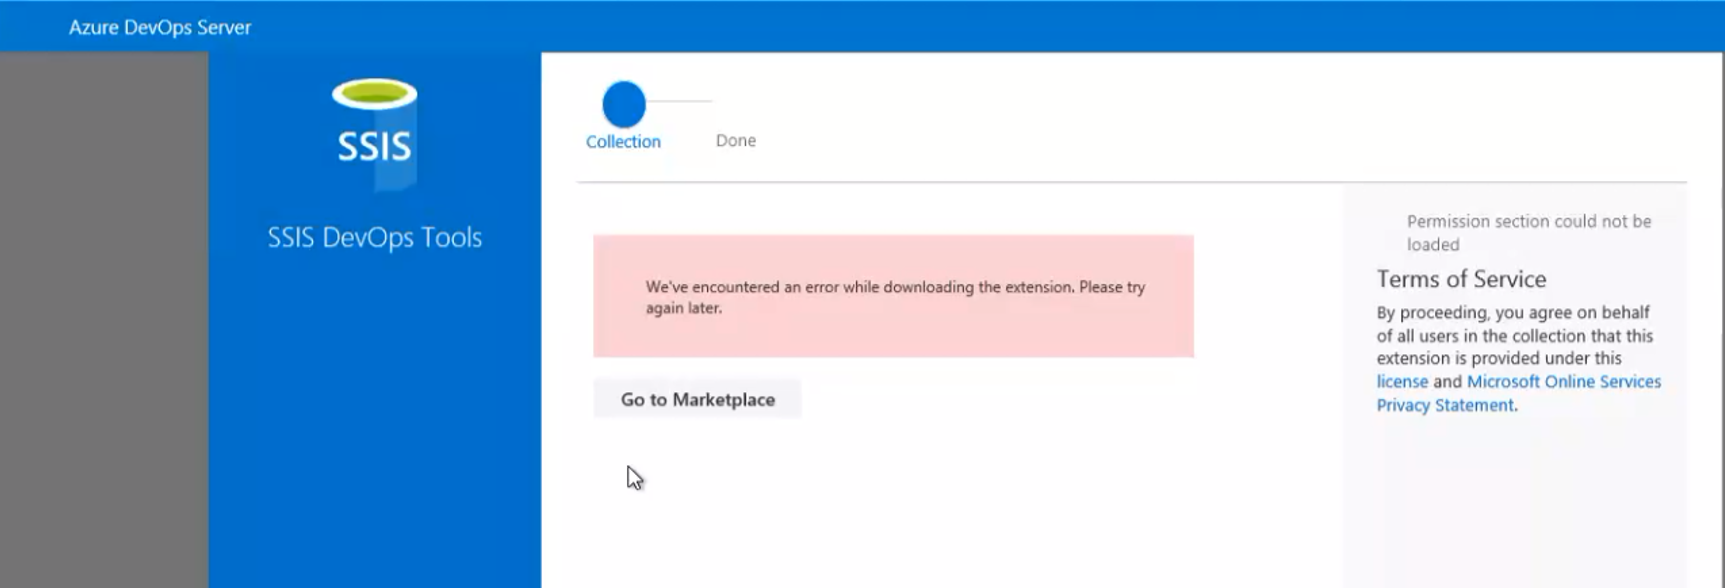The width and height of the screenshot is (1725, 588).
Task: Click the Azure DevOps Server header title
Action: click(x=158, y=27)
